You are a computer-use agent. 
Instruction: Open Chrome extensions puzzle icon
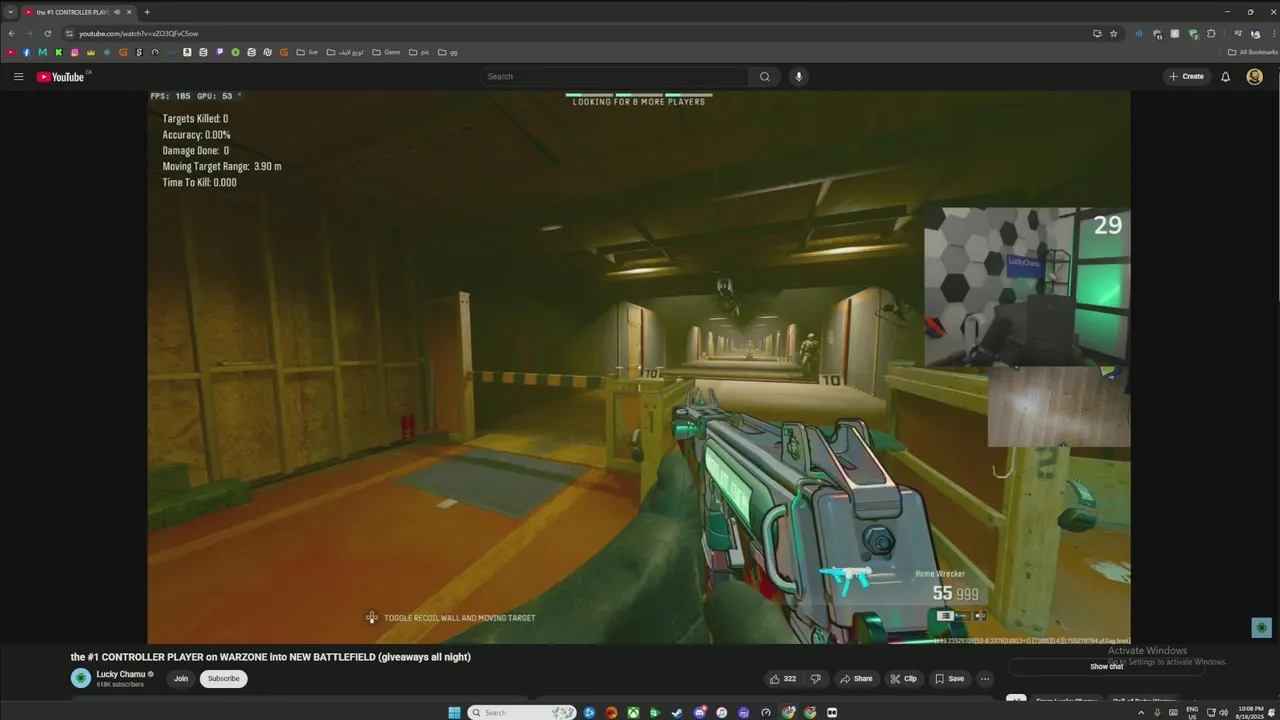click(x=1211, y=33)
